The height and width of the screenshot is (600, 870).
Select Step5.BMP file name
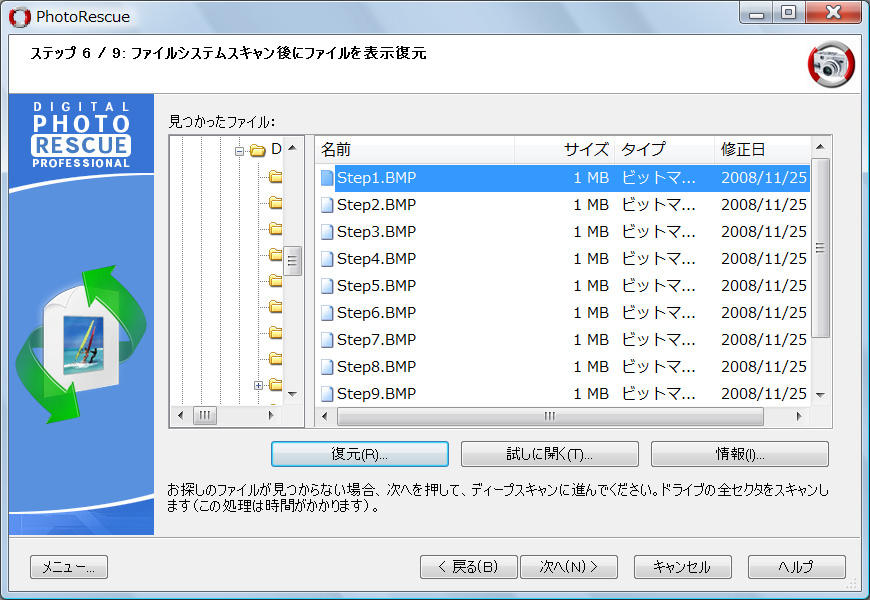(x=376, y=286)
